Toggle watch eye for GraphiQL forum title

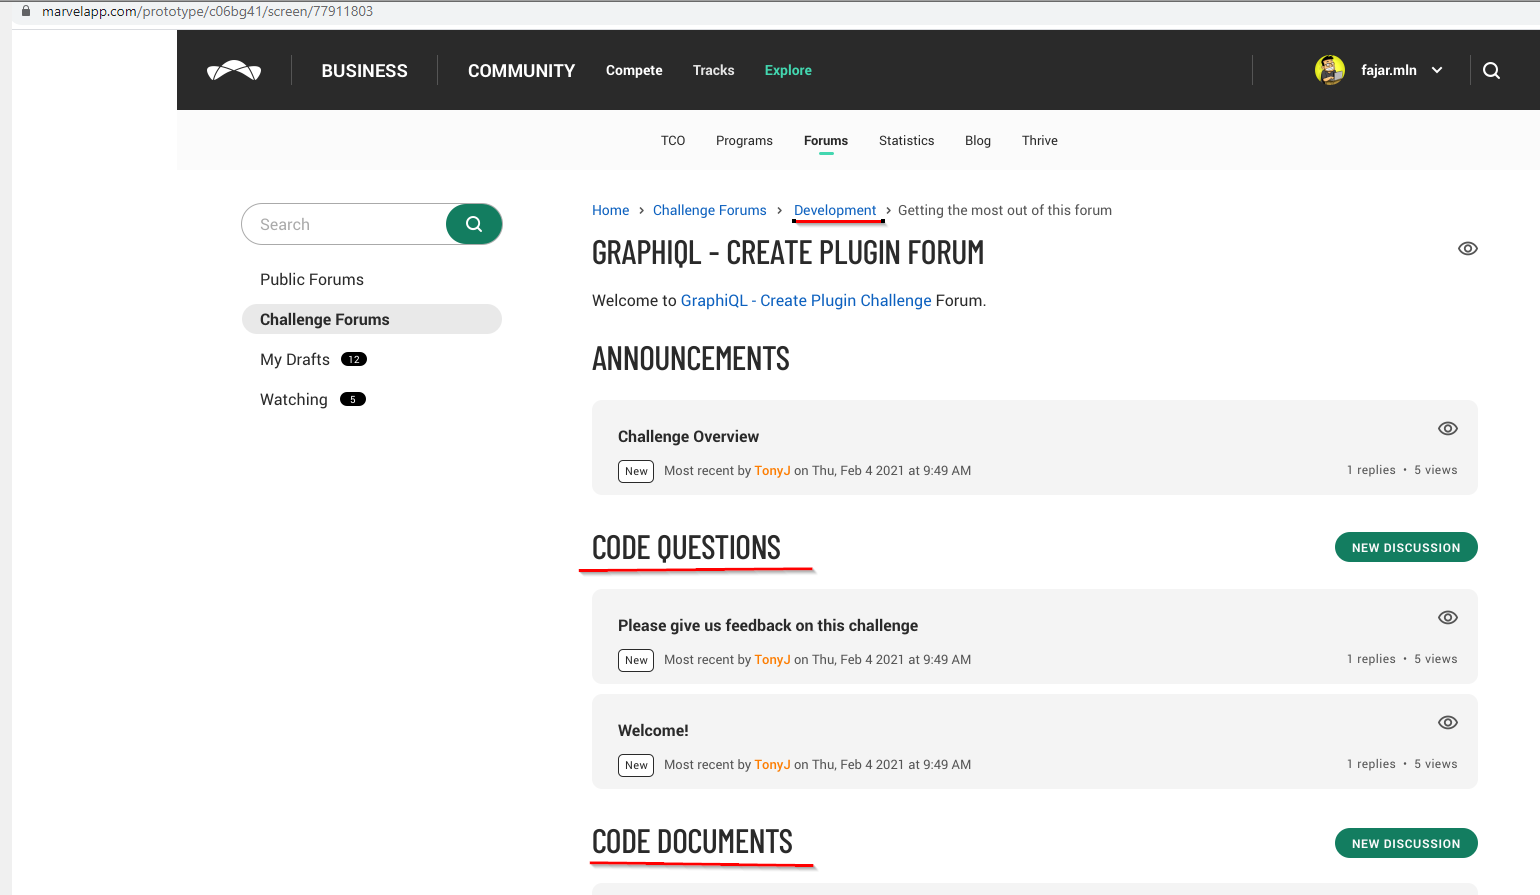[x=1467, y=249]
